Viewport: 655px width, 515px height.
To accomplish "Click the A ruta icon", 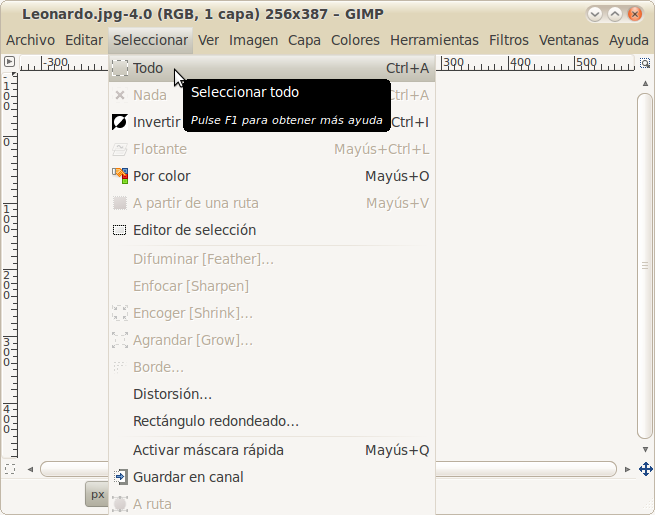I will (x=120, y=504).
